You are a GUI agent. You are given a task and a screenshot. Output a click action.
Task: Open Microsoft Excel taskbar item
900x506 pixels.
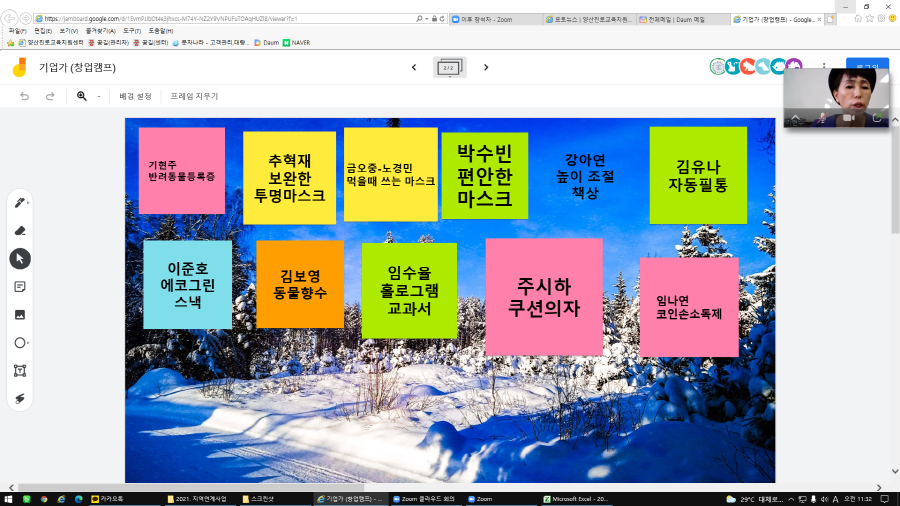point(576,499)
